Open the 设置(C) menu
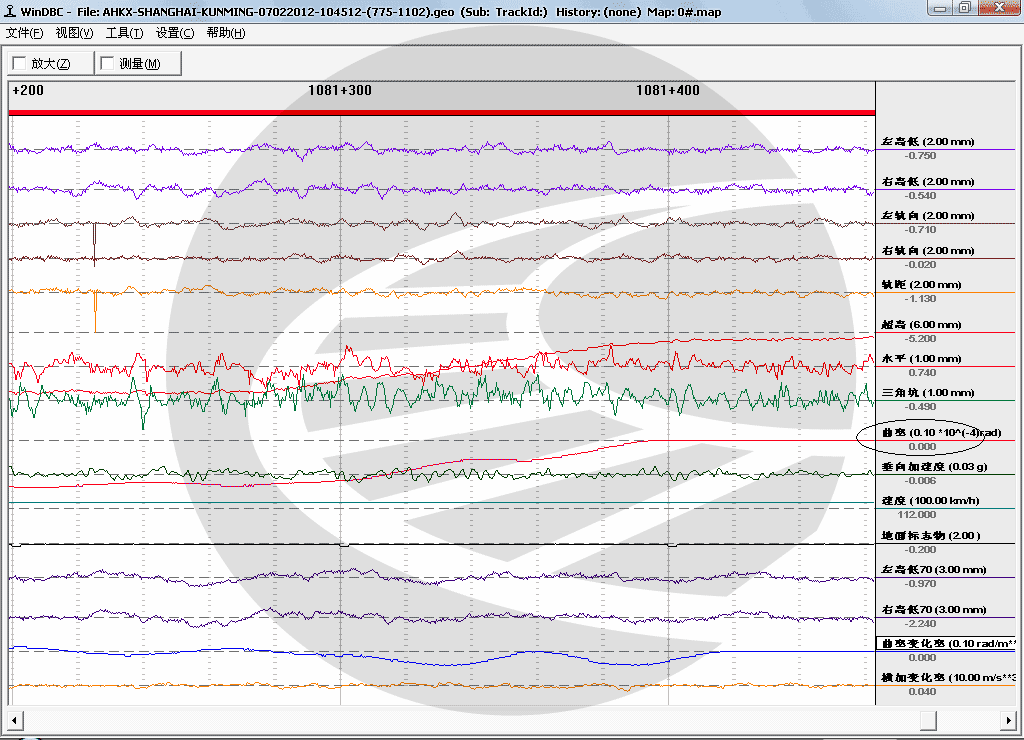1024x740 pixels. [x=174, y=33]
